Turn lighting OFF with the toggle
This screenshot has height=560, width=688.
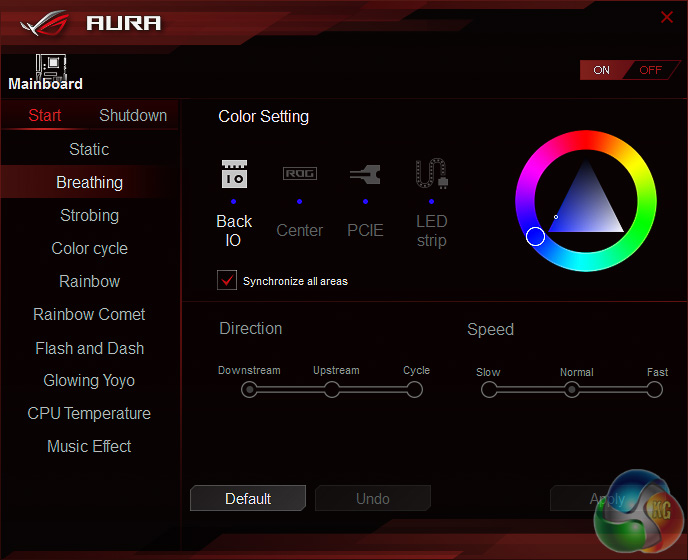(650, 70)
